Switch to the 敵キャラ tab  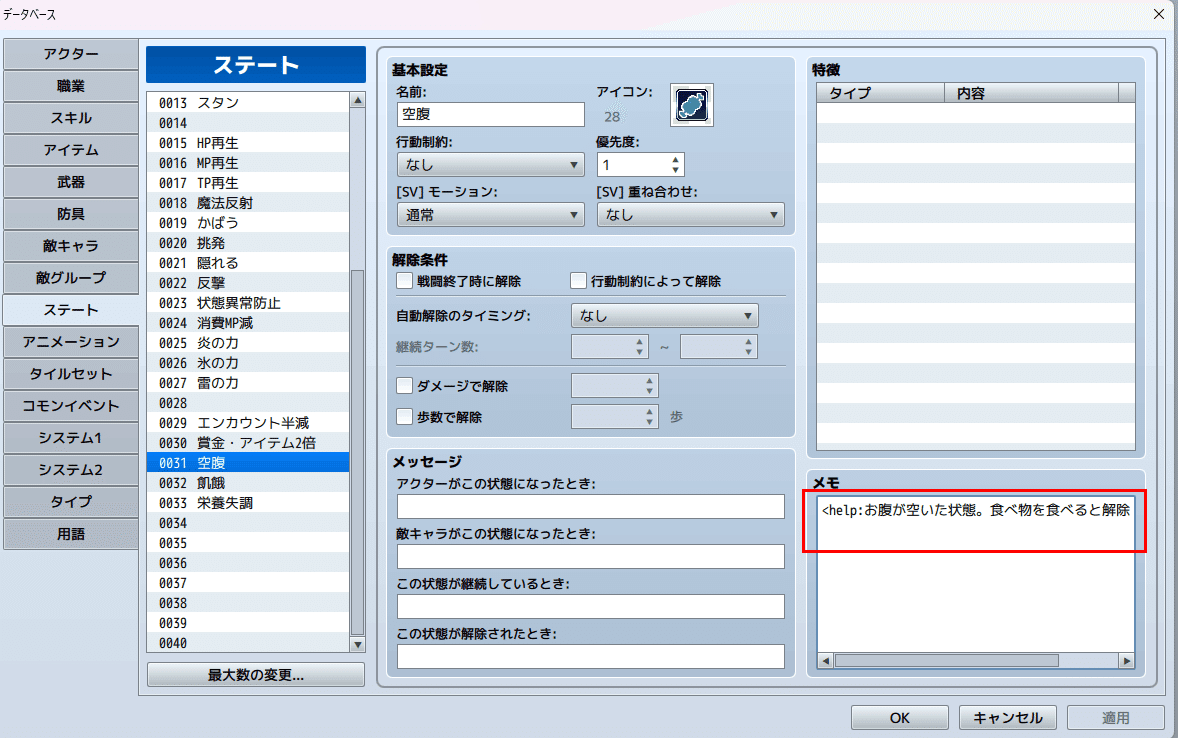(x=71, y=246)
